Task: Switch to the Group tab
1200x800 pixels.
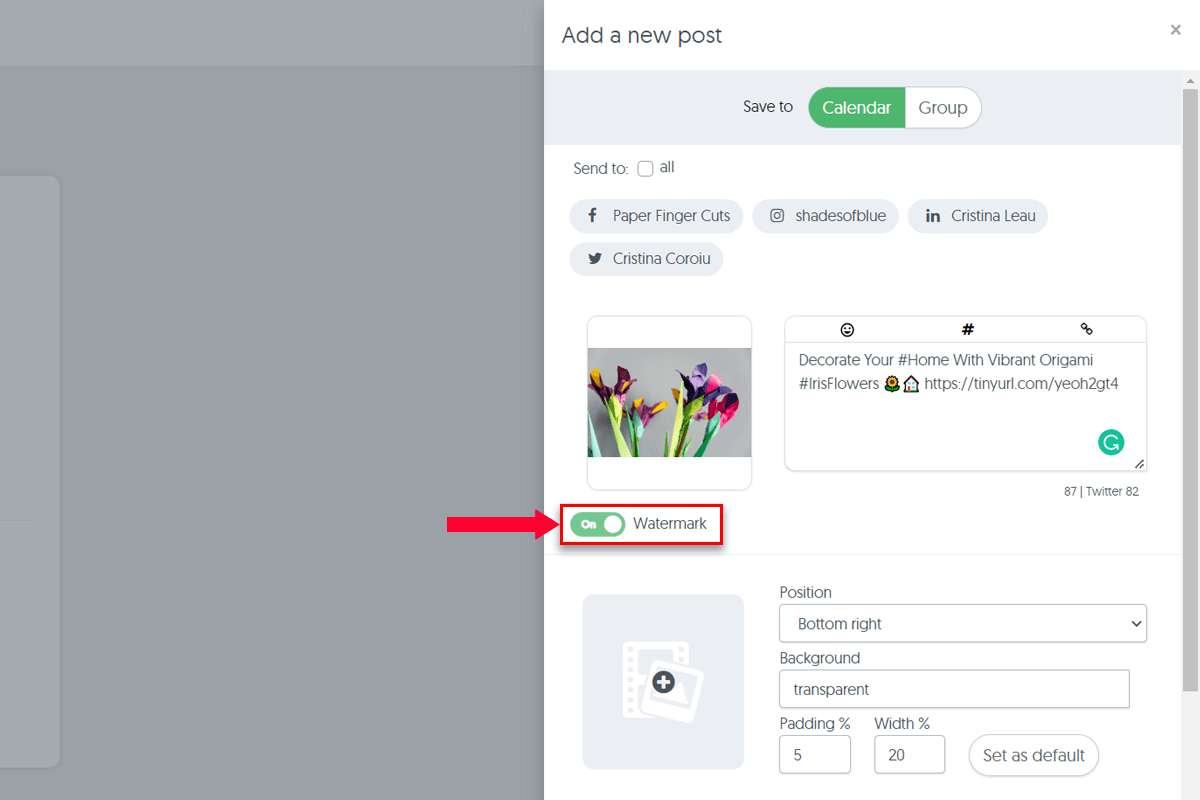Action: [943, 108]
